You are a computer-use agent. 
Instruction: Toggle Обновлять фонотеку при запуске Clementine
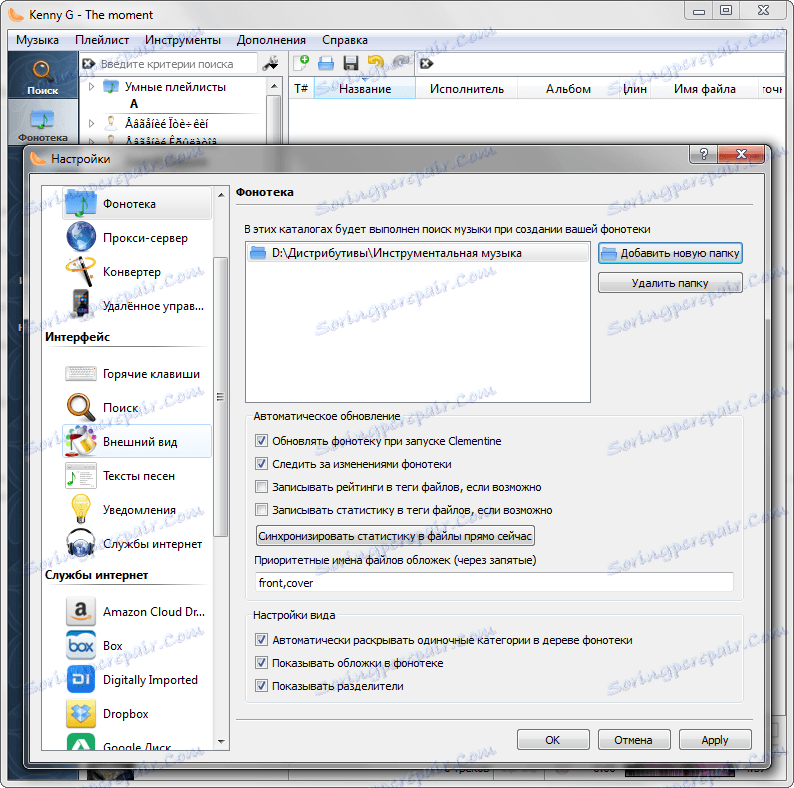[261, 441]
